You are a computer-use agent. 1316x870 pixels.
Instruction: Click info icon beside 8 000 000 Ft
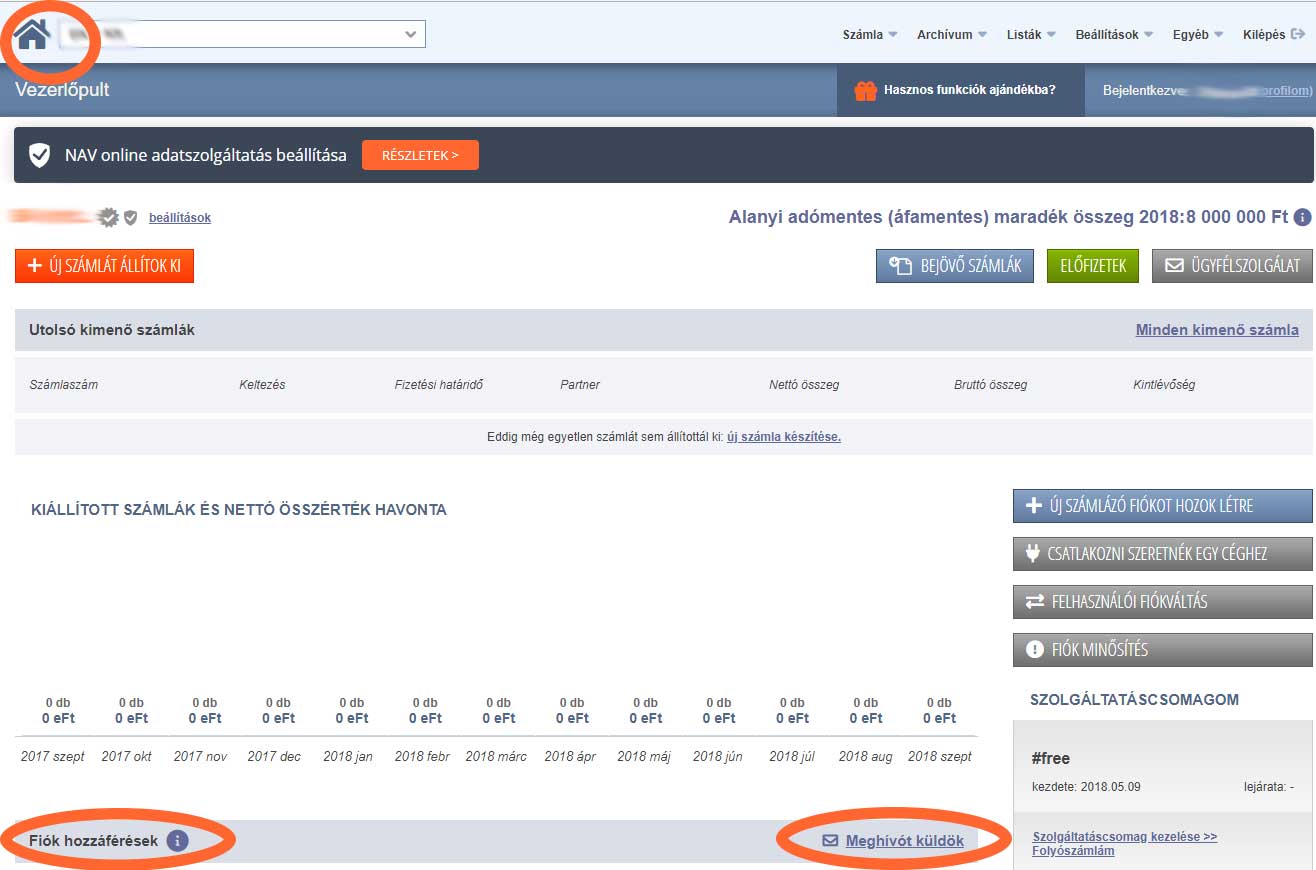[1302, 217]
